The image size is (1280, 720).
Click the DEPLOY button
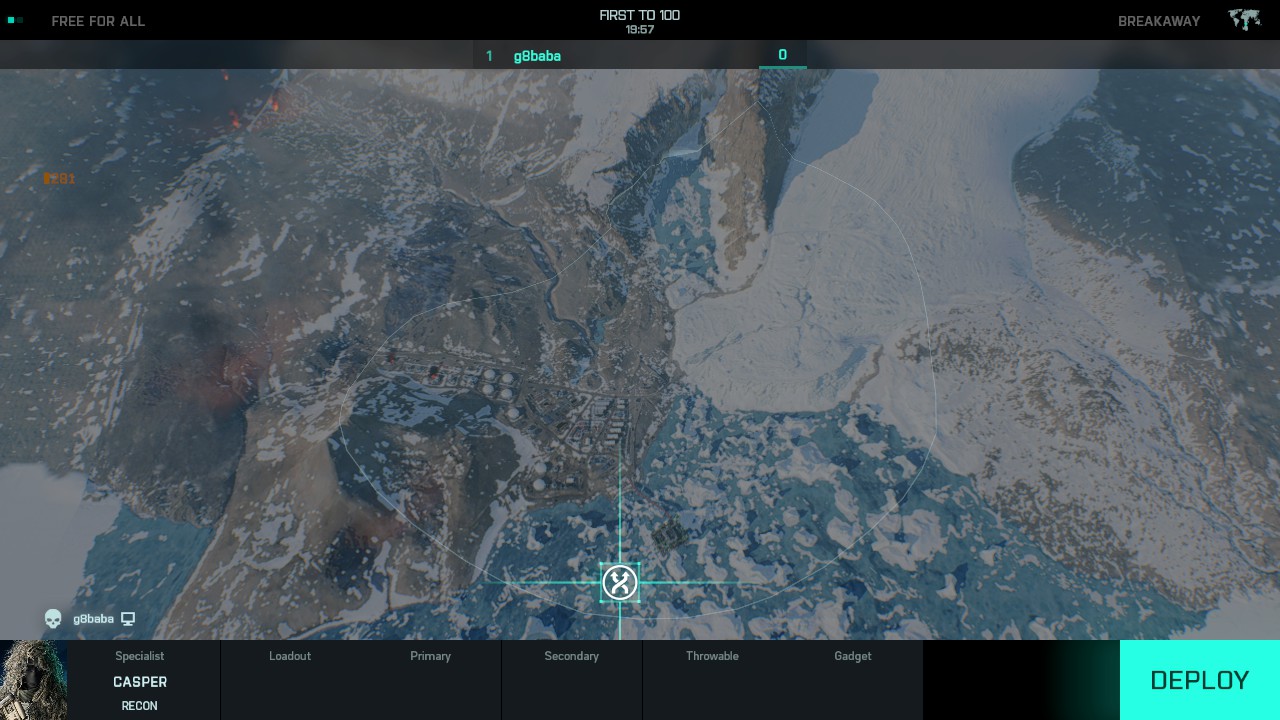tap(1199, 680)
